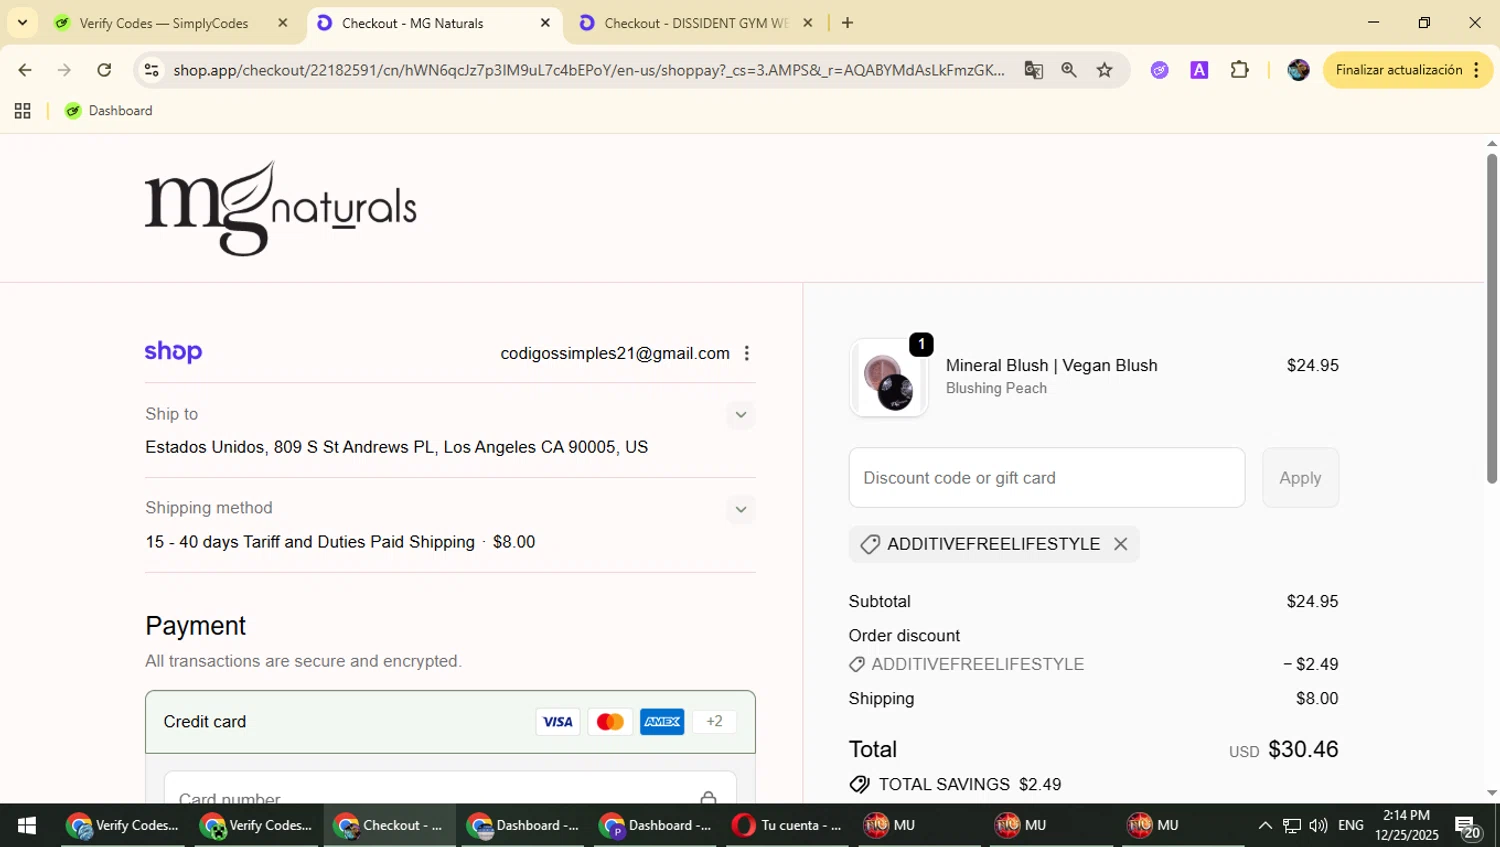Image resolution: width=1500 pixels, height=847 pixels.
Task: Click the Shop Pay logo
Action: click(173, 352)
